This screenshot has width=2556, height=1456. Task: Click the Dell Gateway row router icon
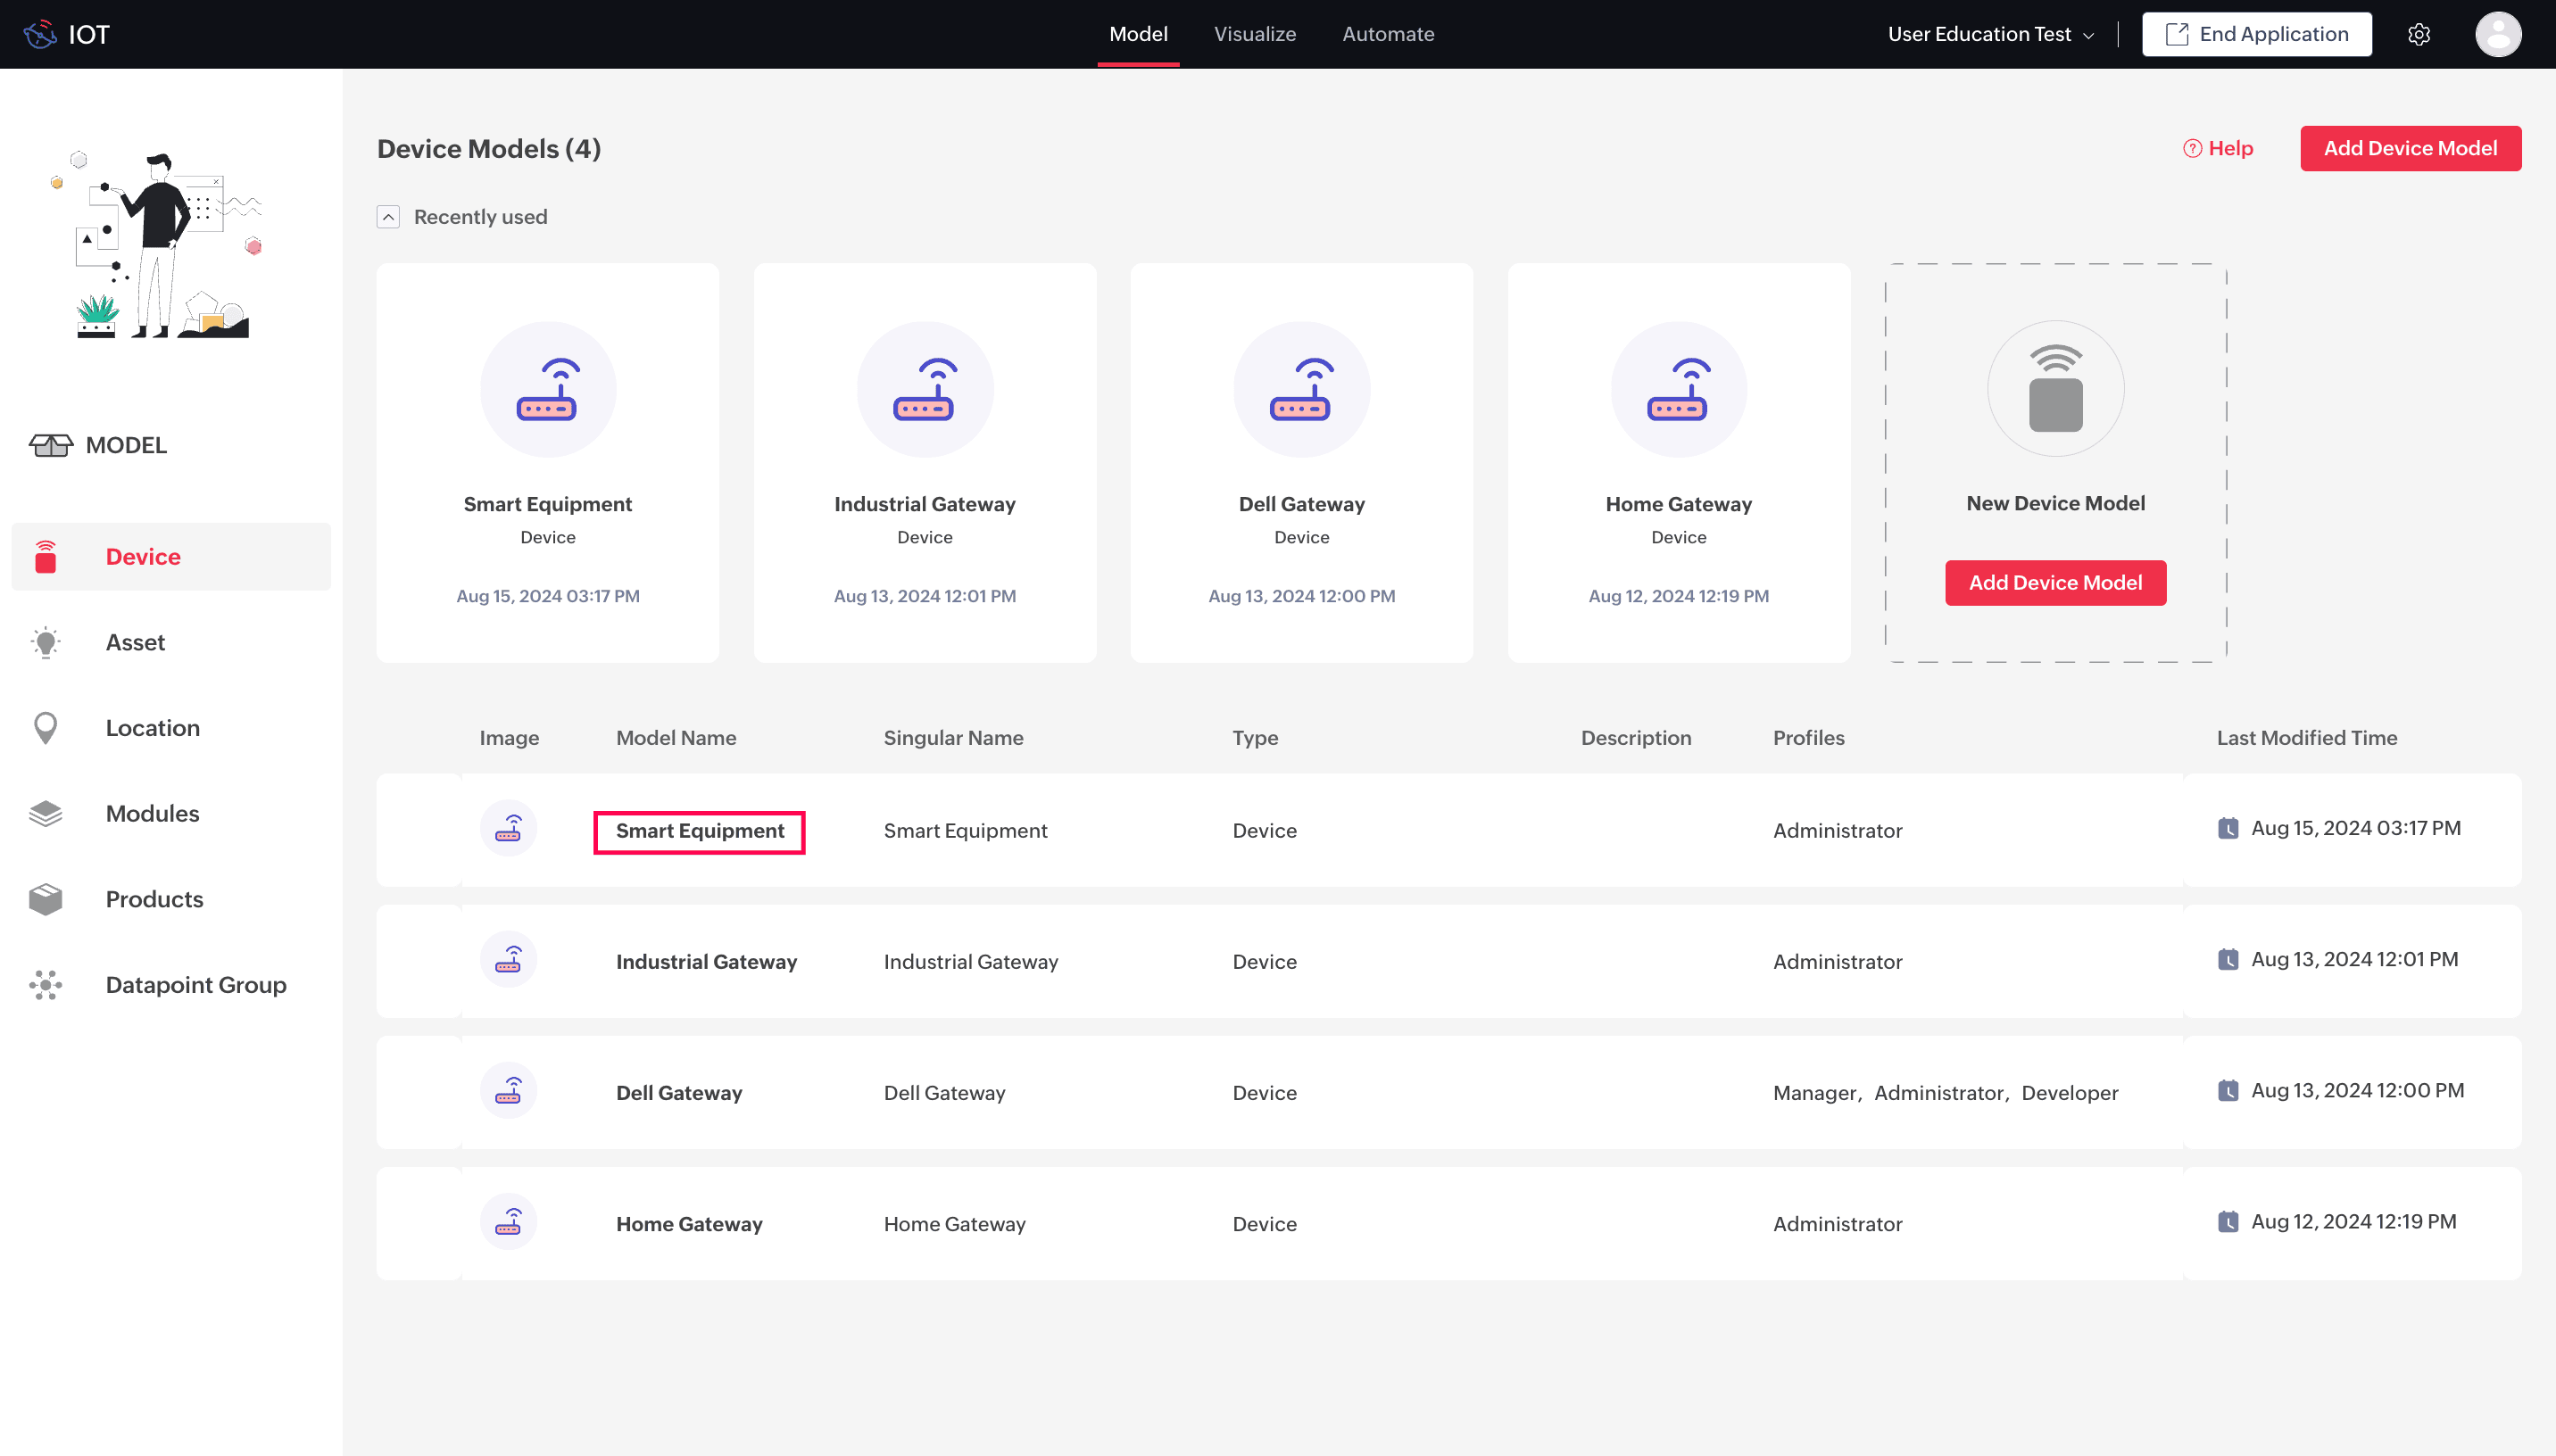[x=508, y=1091]
